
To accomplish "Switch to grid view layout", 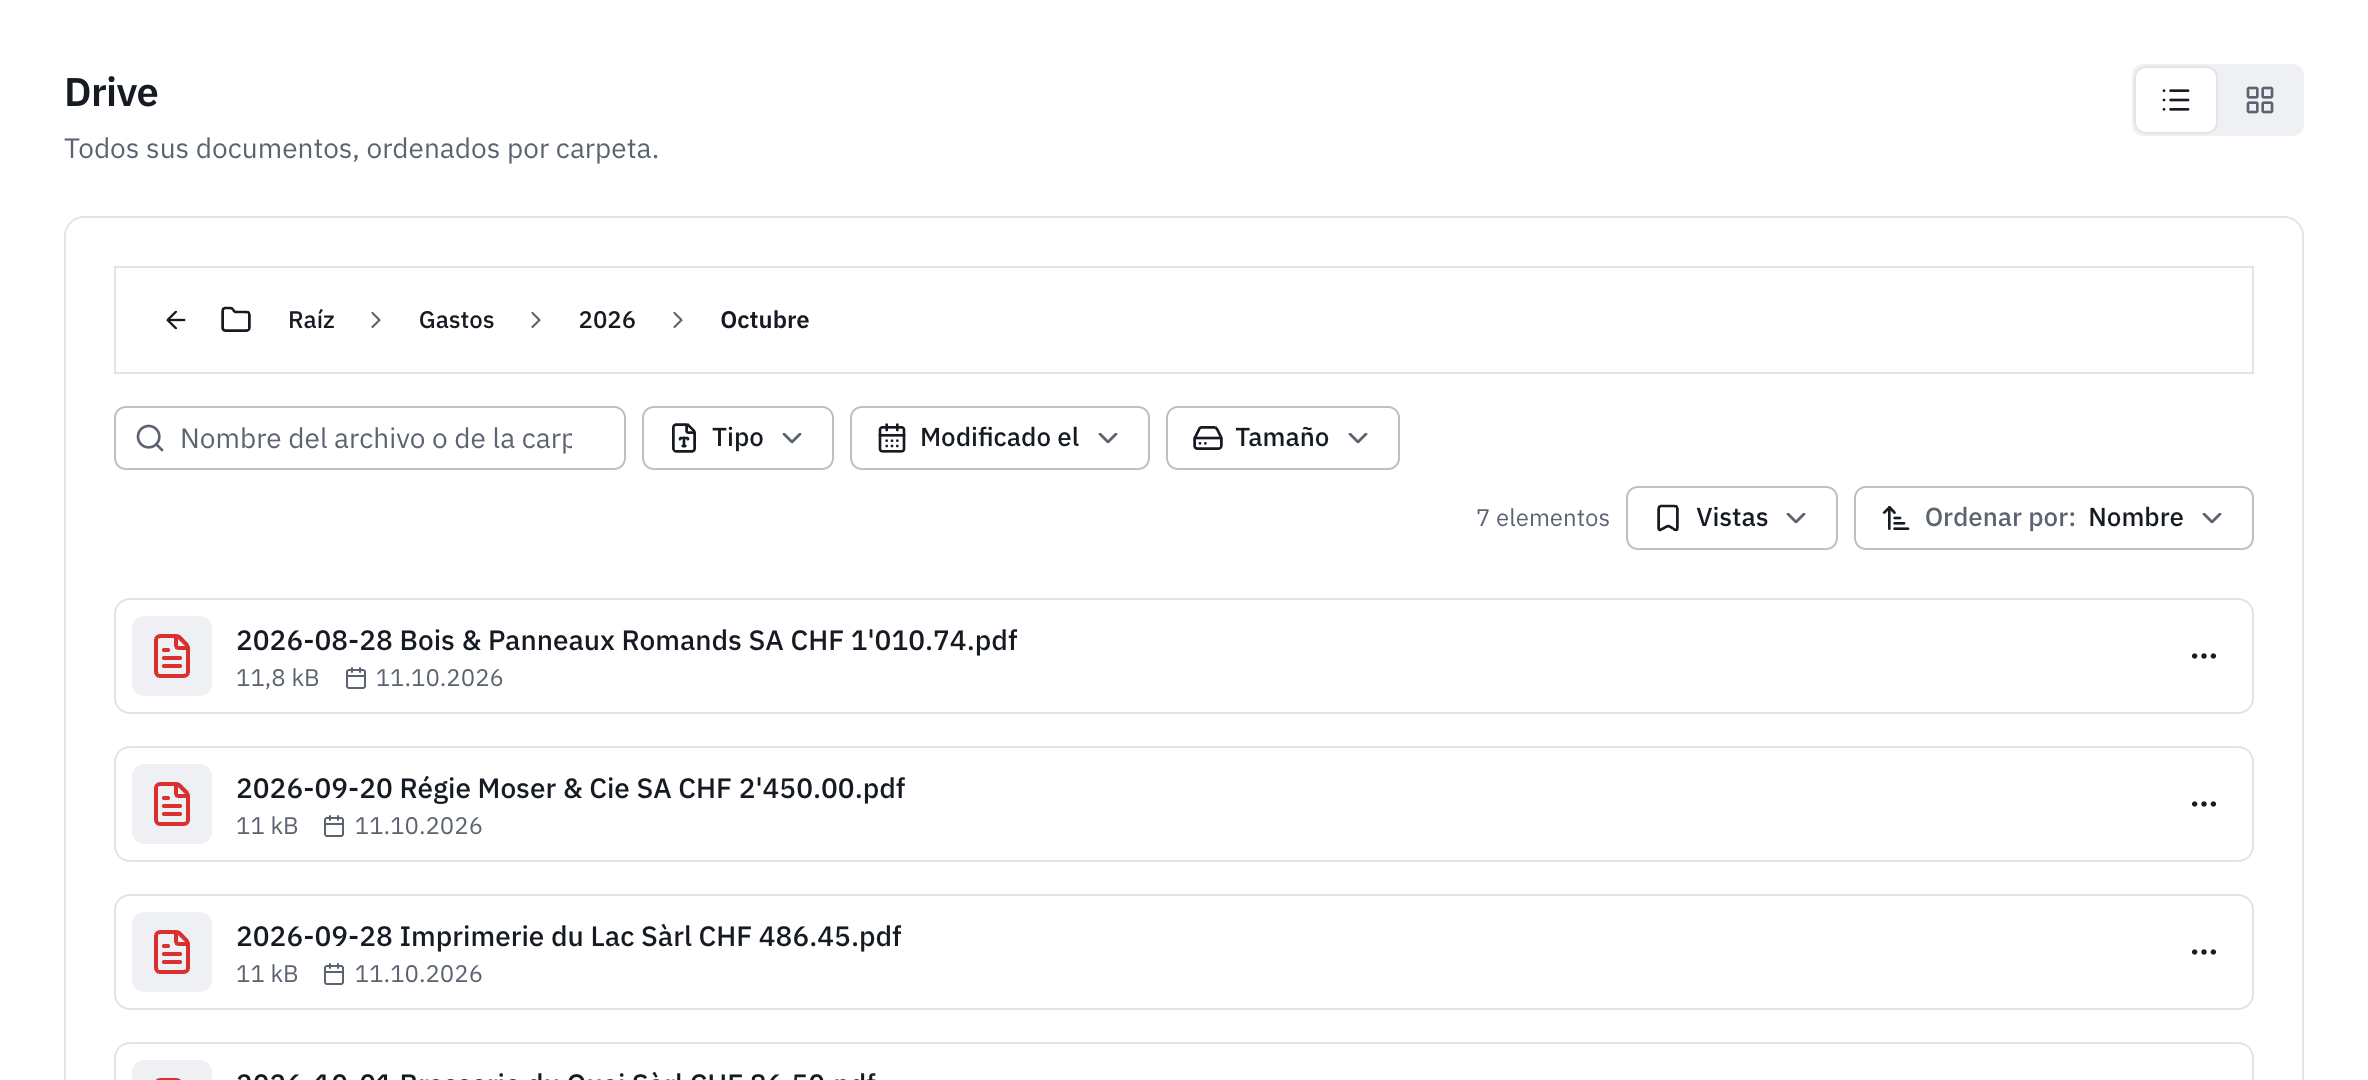I will (2259, 100).
